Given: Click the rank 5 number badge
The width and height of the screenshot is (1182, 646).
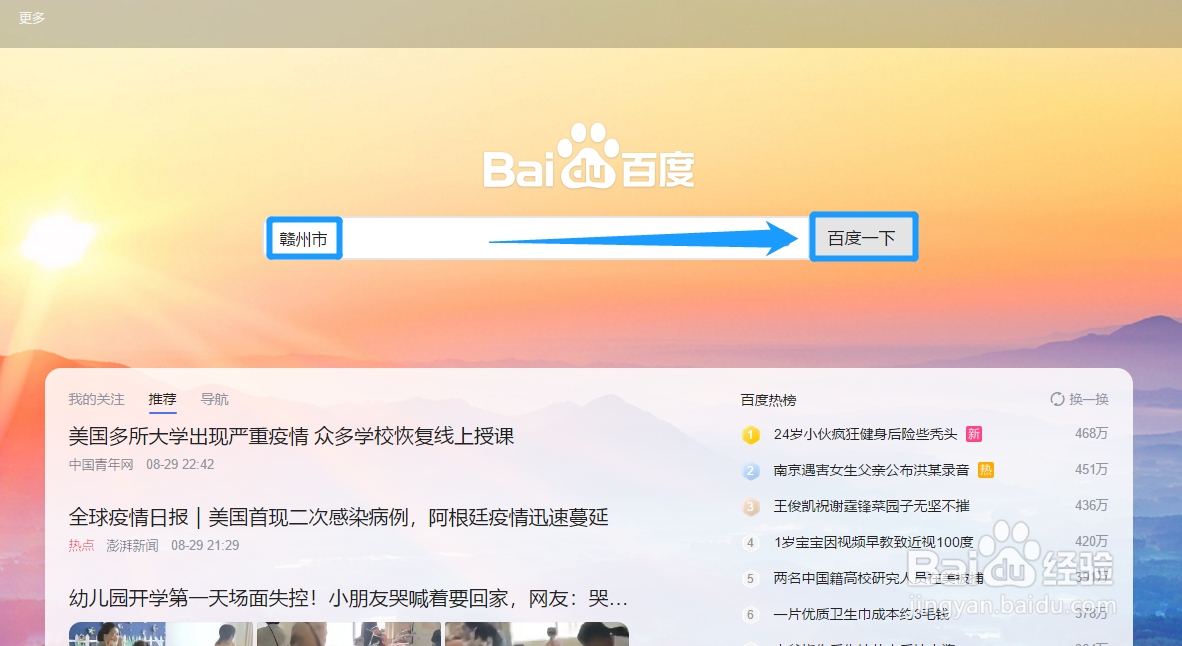Looking at the screenshot, I should 750,578.
